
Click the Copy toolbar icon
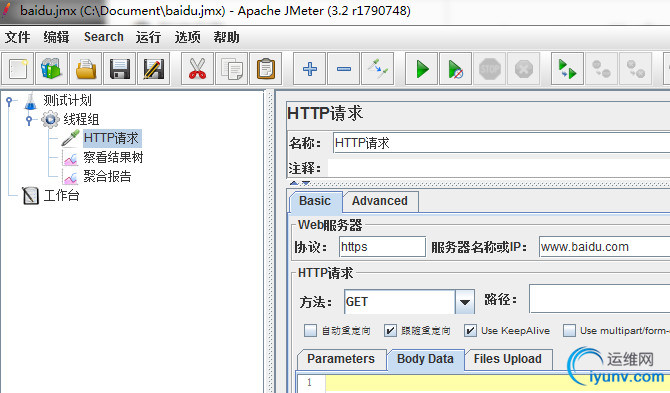pyautogui.click(x=231, y=69)
